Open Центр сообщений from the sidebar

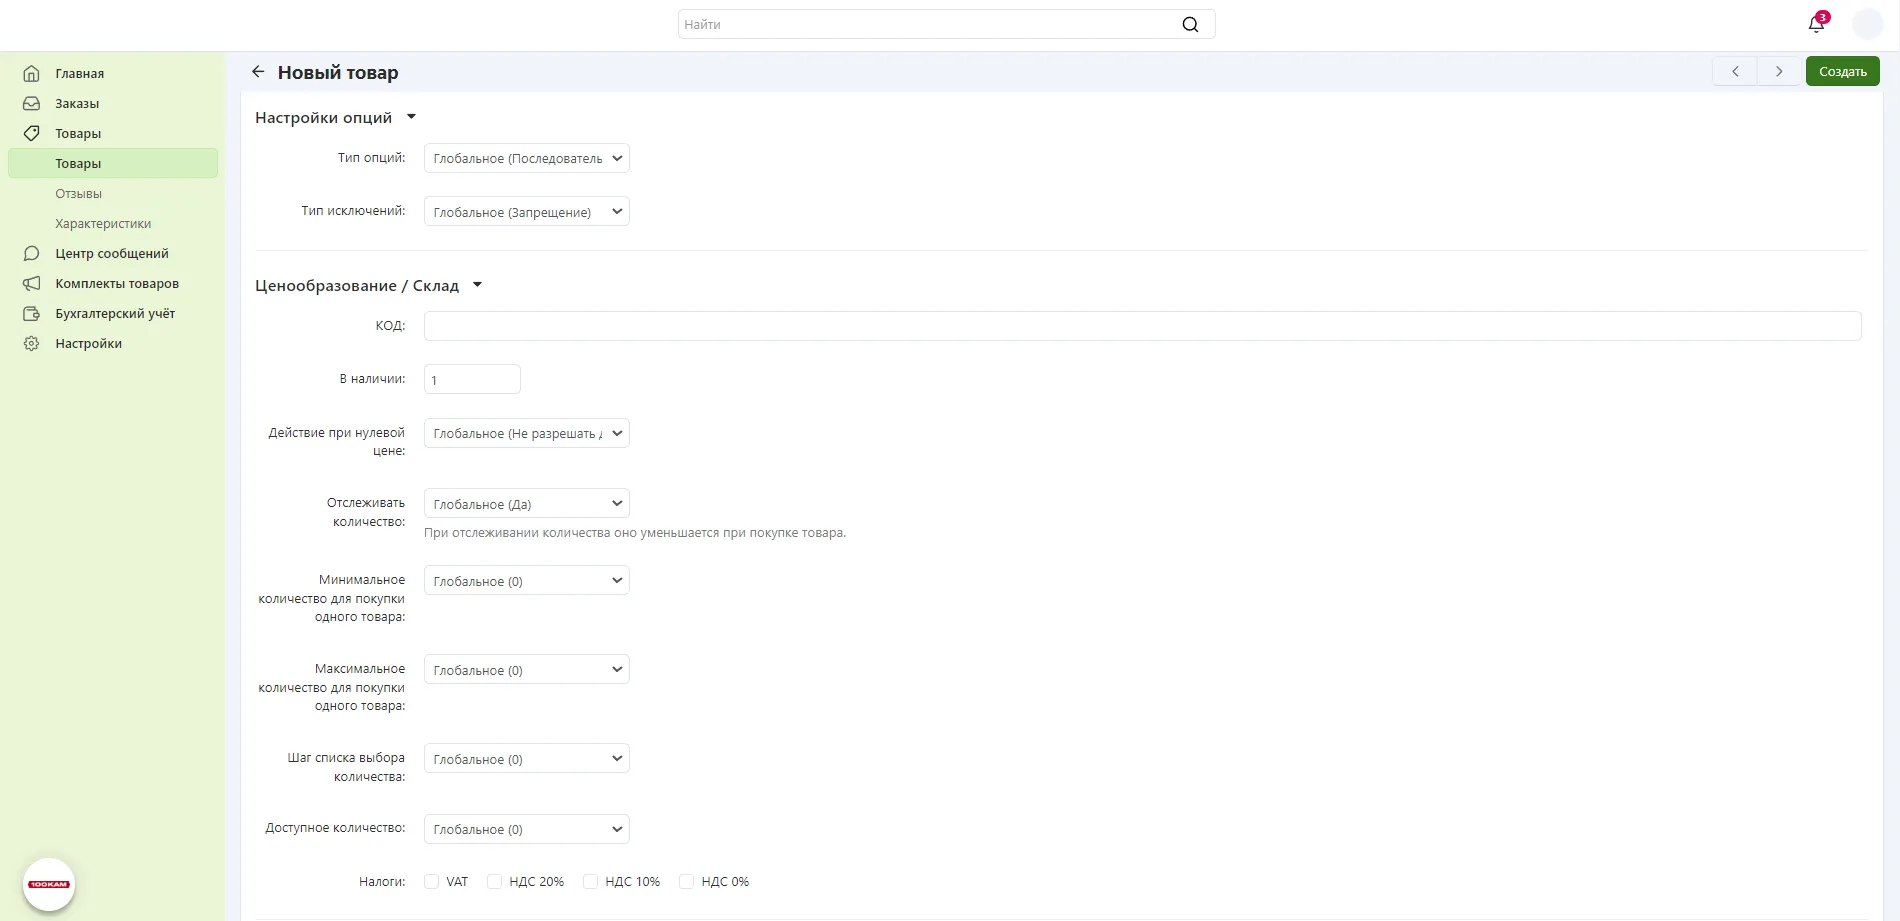(111, 253)
